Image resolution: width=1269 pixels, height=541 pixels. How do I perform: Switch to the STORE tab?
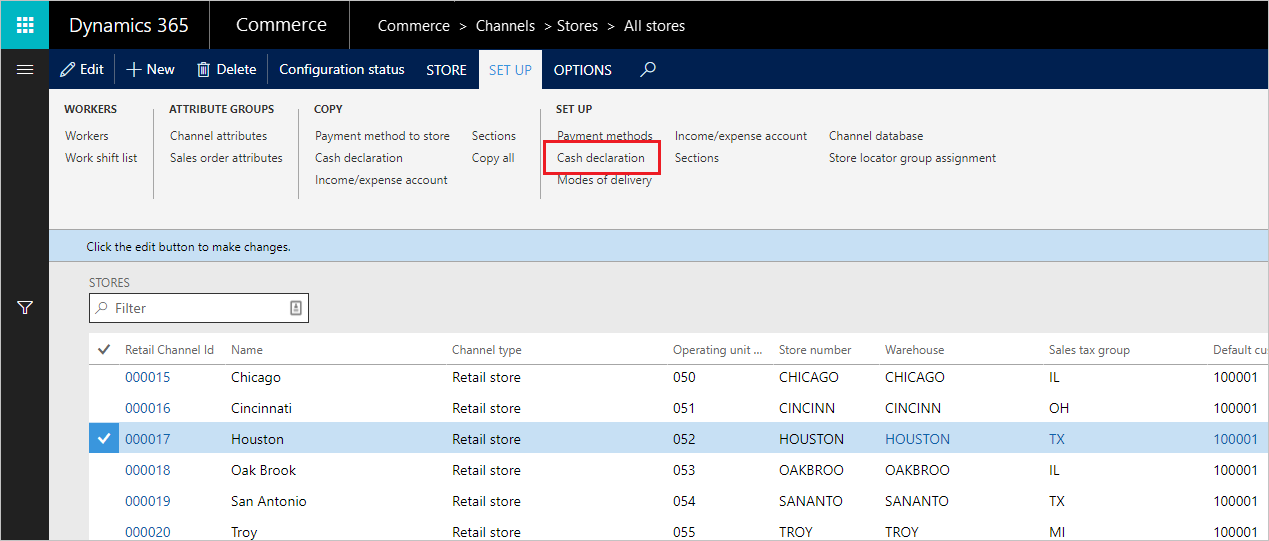tap(446, 70)
